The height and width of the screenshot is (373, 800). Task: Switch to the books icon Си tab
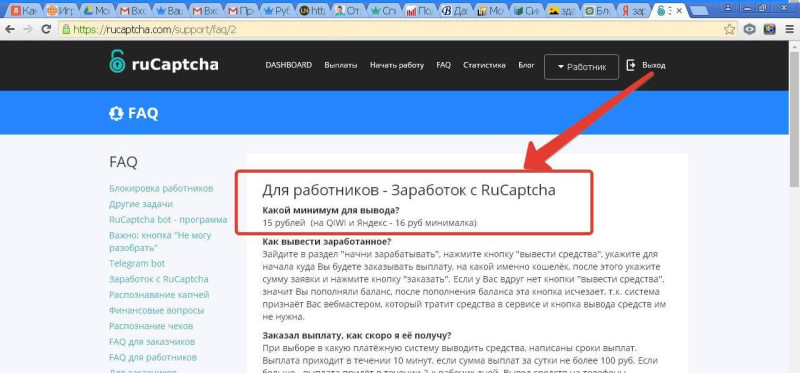click(527, 11)
